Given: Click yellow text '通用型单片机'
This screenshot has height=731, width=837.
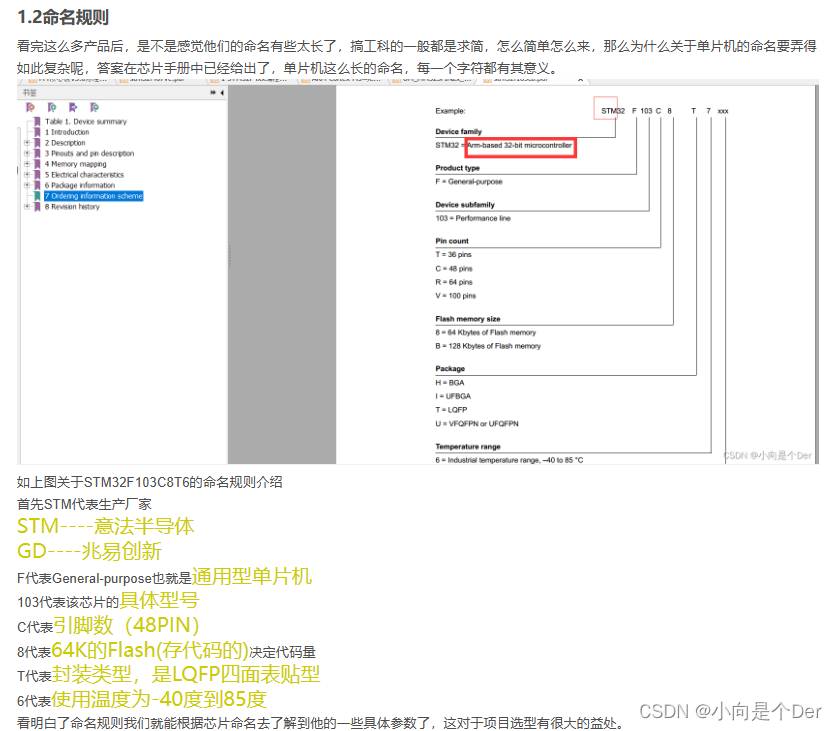Looking at the screenshot, I should tap(251, 577).
